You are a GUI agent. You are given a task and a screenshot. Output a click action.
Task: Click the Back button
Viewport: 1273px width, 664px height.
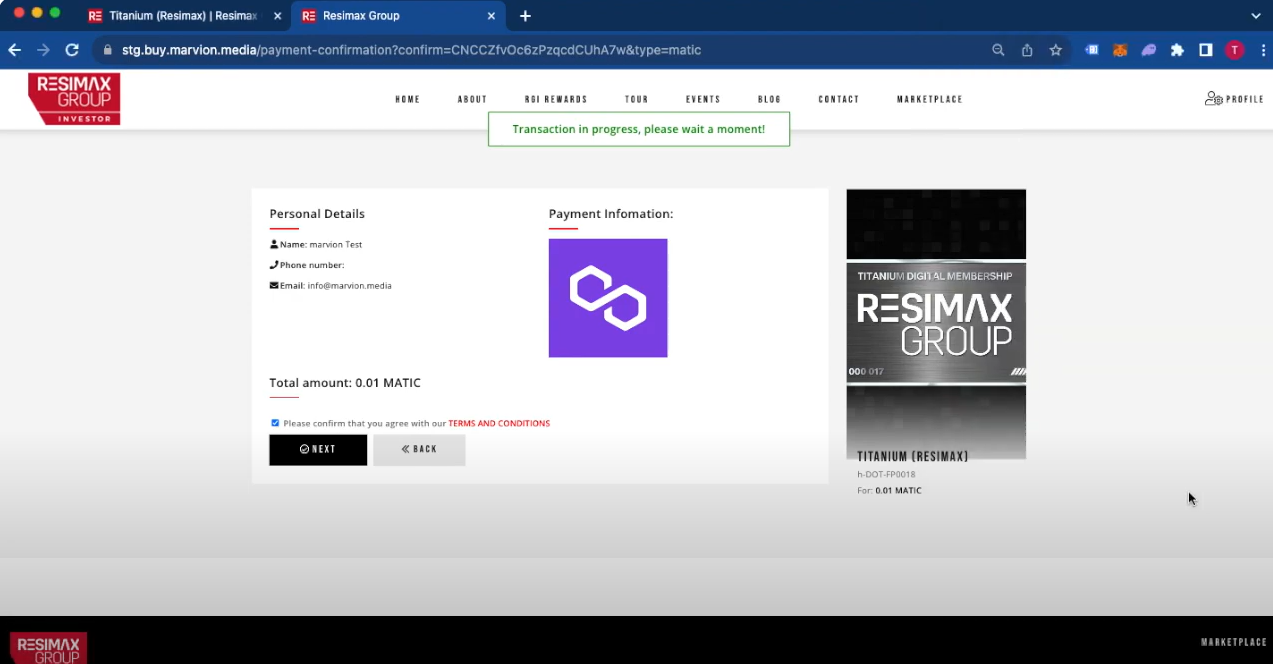419,450
